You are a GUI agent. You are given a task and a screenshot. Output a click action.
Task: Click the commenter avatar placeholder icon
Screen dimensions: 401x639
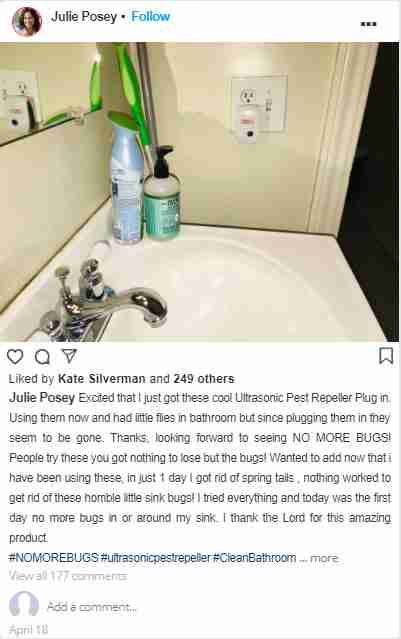(x=24, y=604)
